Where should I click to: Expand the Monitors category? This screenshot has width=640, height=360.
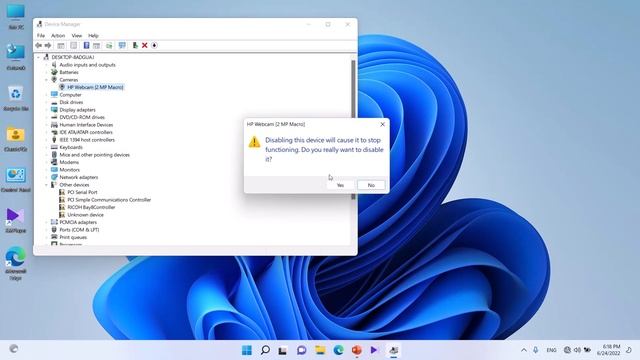pos(47,169)
